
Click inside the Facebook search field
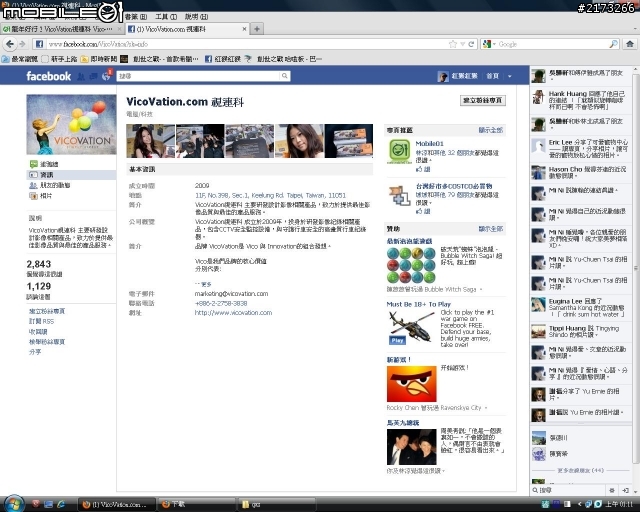click(x=198, y=76)
